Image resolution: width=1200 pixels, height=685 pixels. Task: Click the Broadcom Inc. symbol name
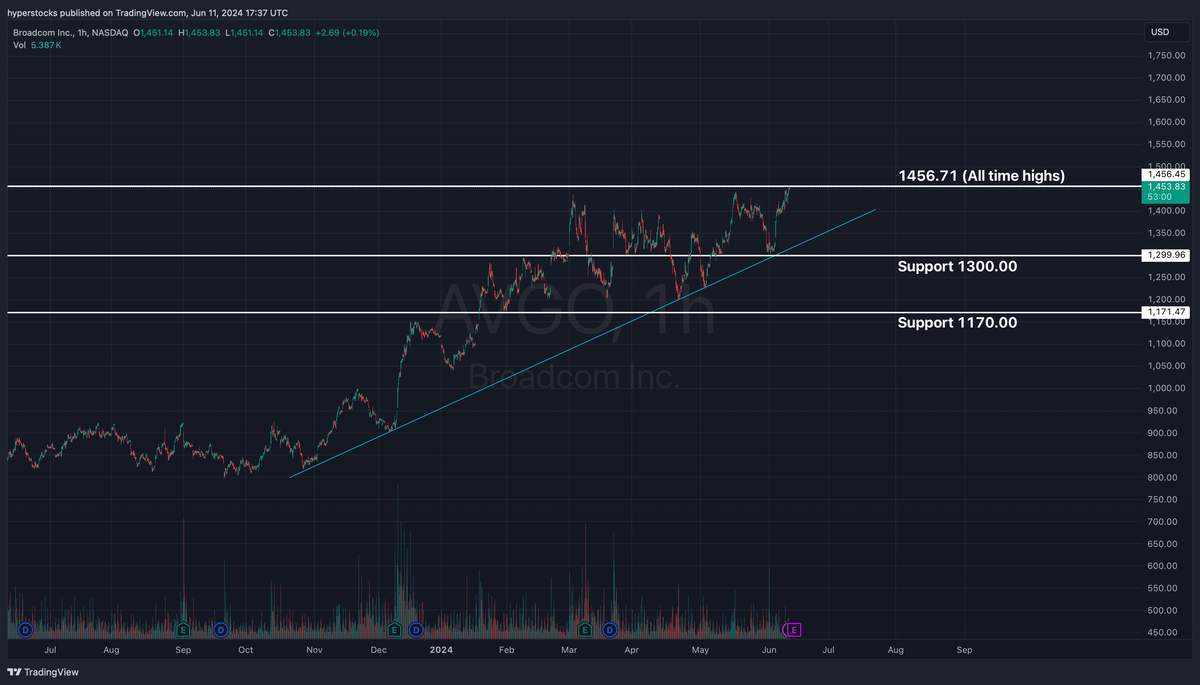coord(42,32)
